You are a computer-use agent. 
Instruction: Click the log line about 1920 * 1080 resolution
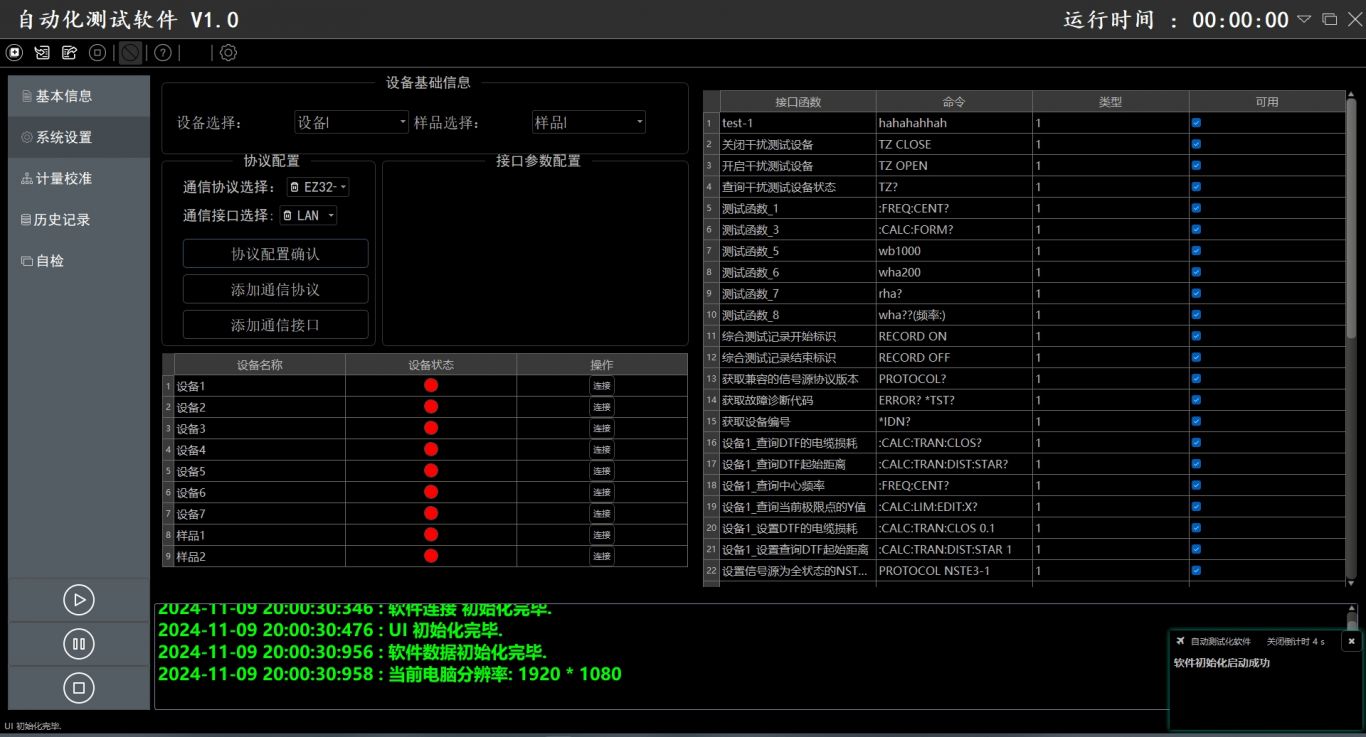point(390,674)
